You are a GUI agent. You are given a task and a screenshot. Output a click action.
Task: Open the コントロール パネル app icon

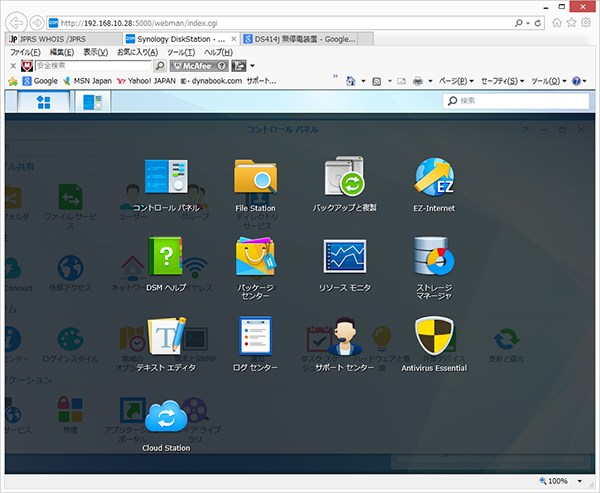point(166,177)
